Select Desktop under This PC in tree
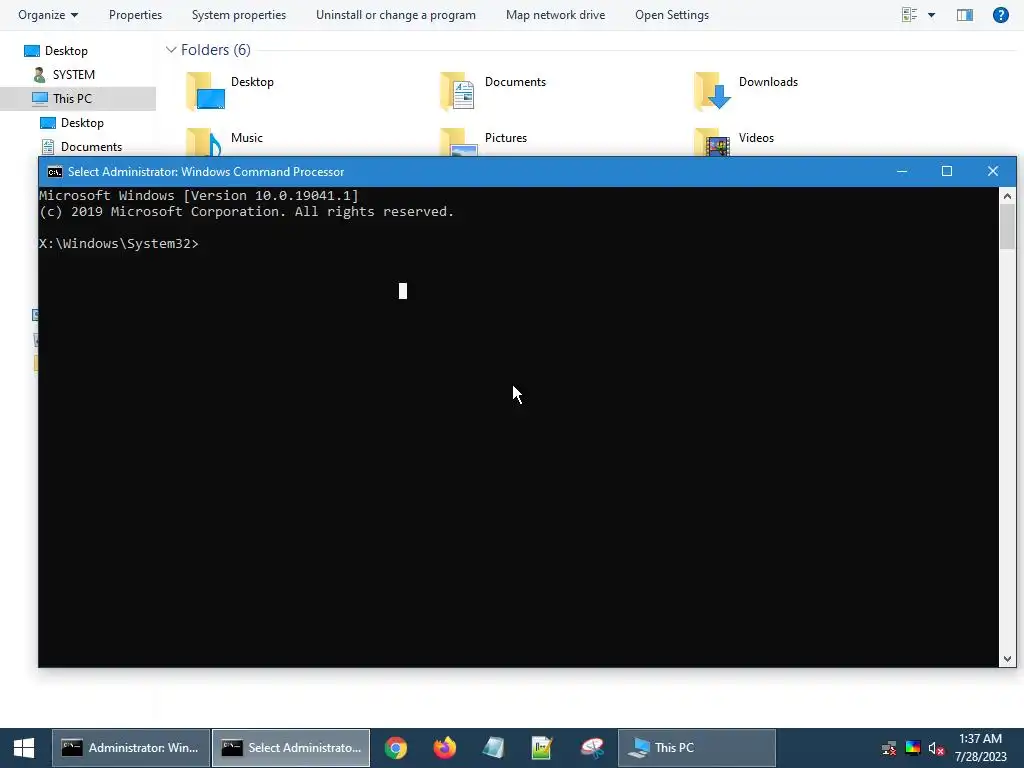This screenshot has height=768, width=1024. coord(82,123)
